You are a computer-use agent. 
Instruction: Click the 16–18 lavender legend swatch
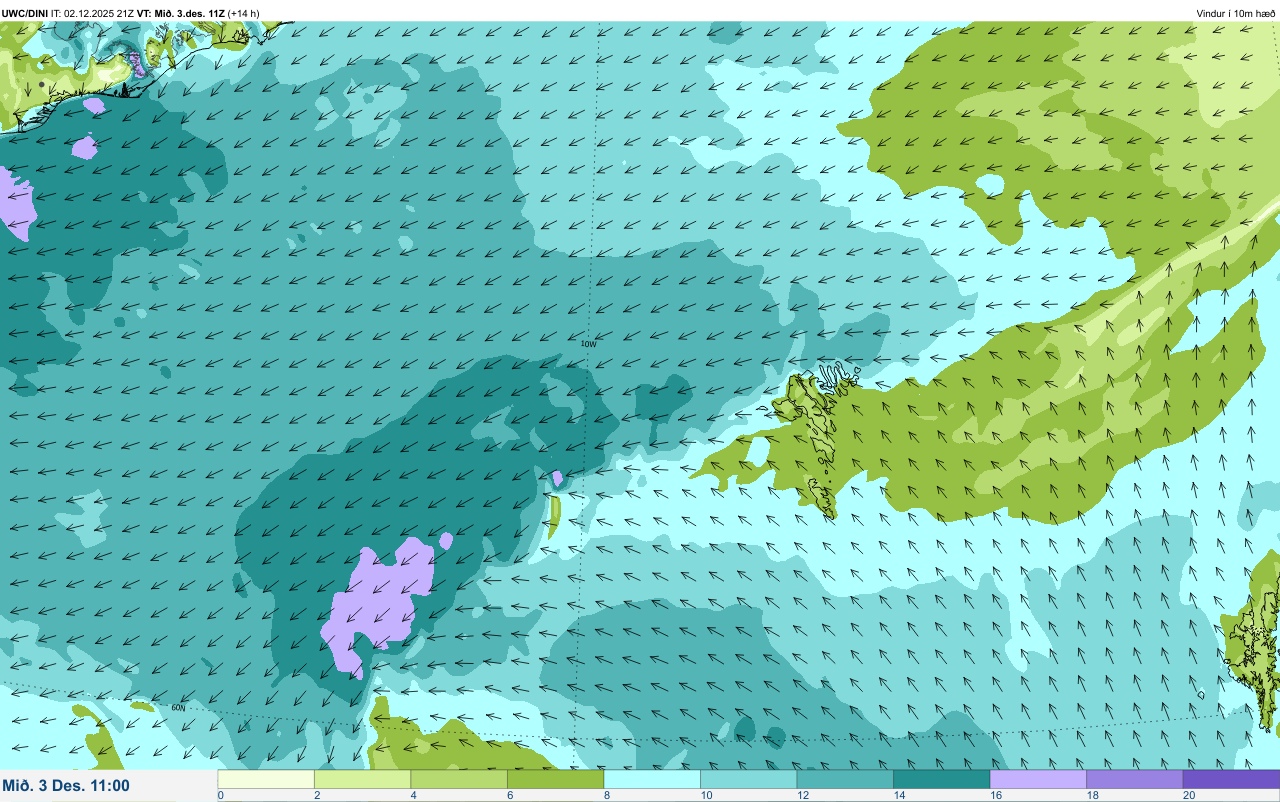click(1038, 779)
